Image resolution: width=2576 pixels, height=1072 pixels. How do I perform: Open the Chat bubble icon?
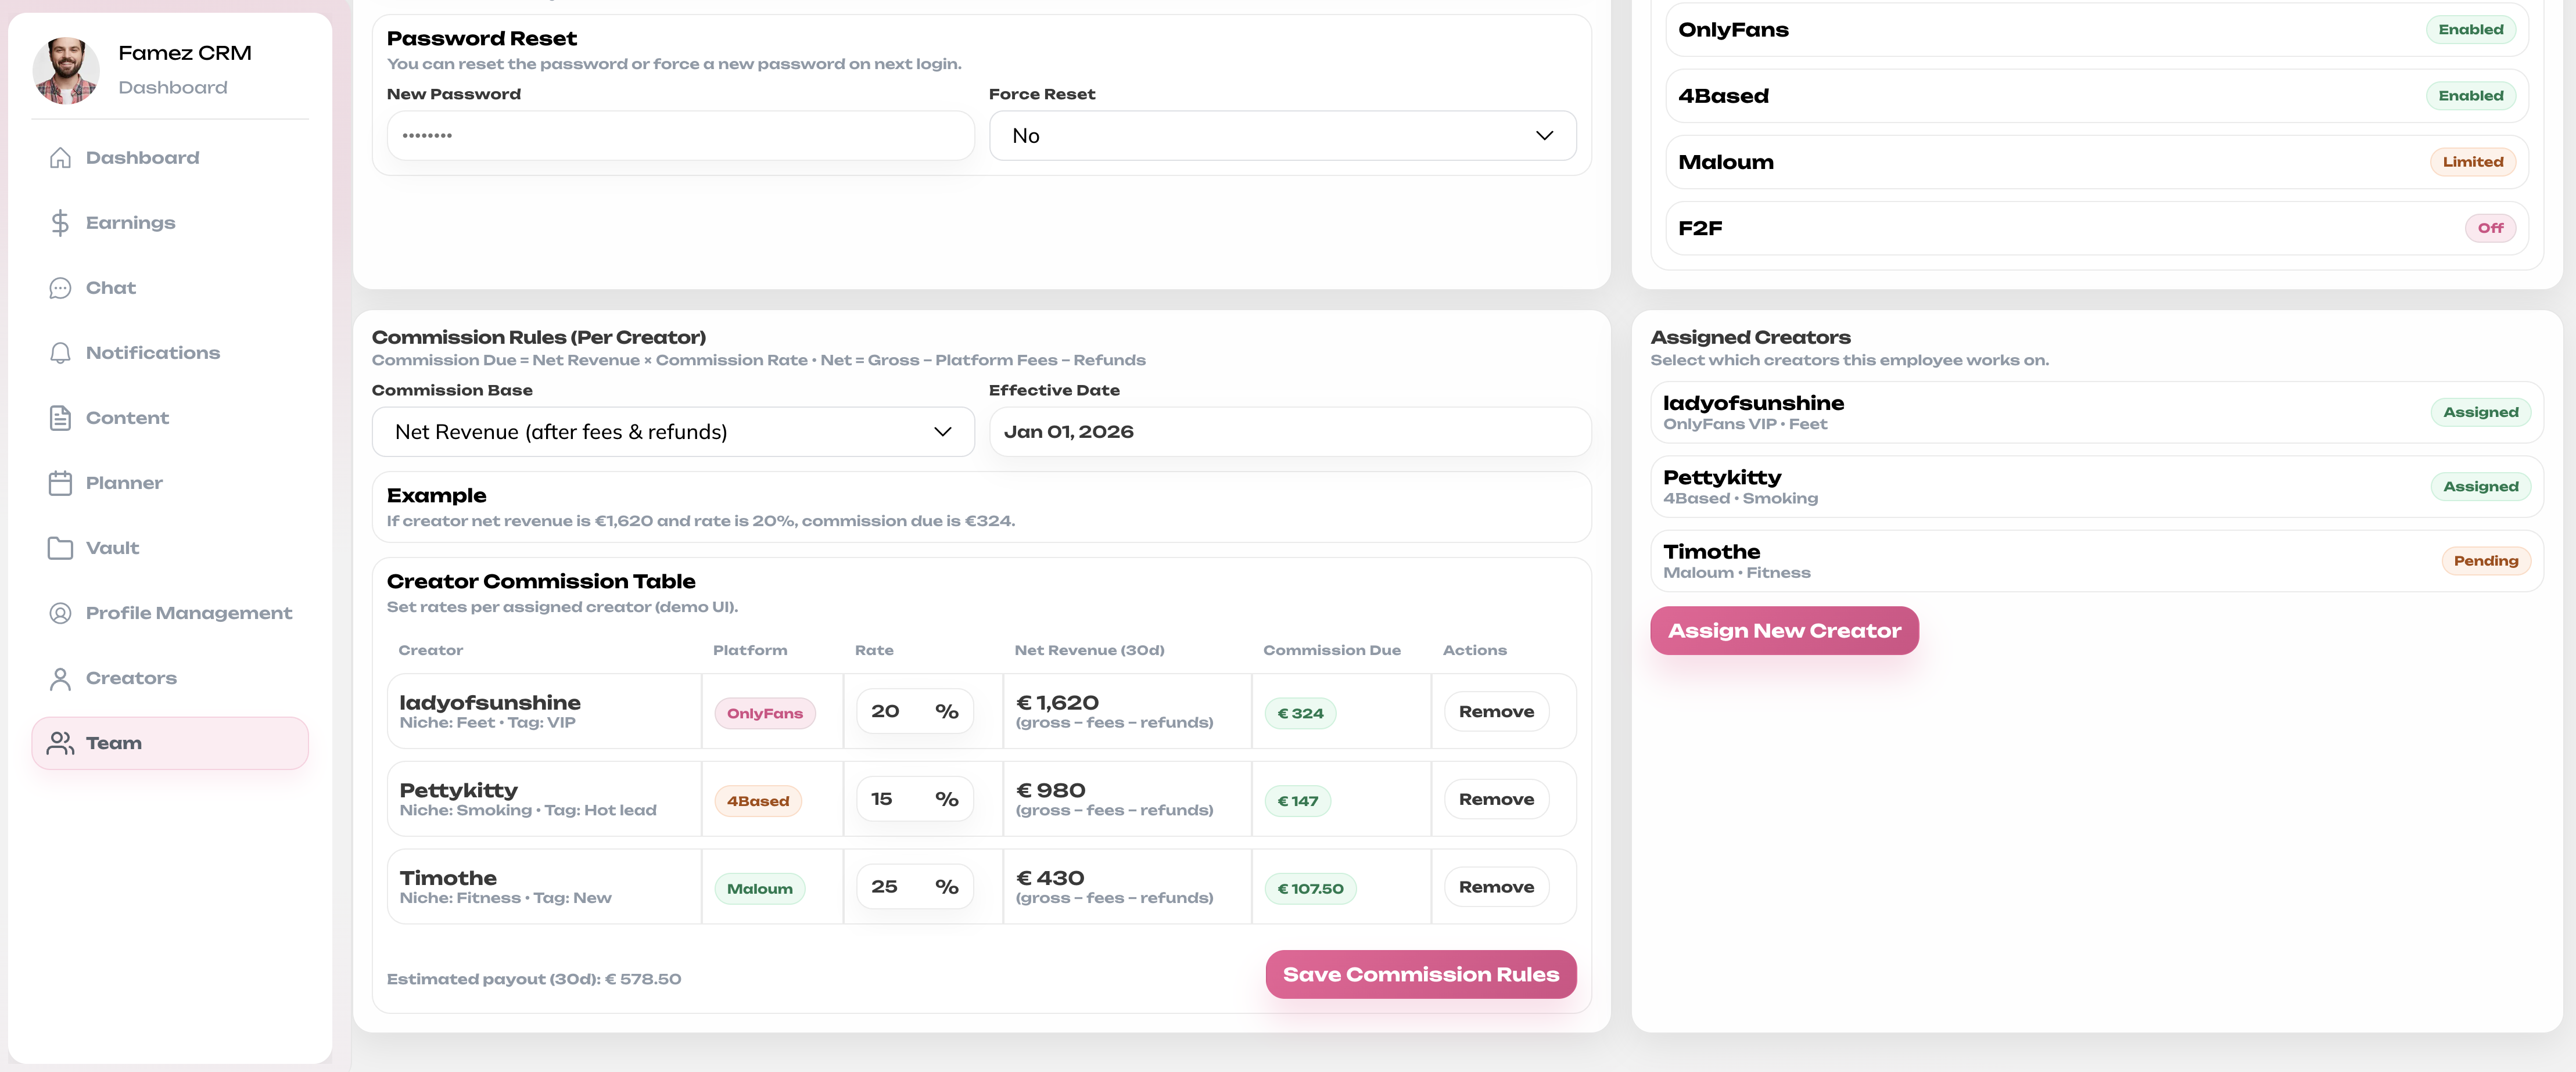(61, 287)
